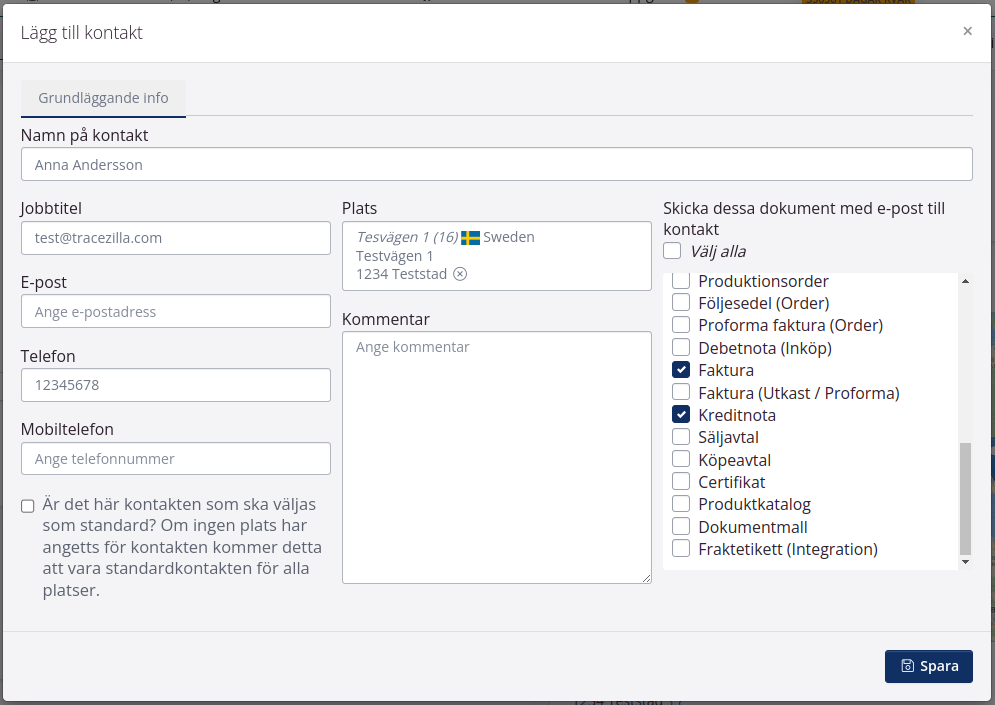Click the Jobbtitel input field
The width and height of the screenshot is (995, 705).
(175, 238)
